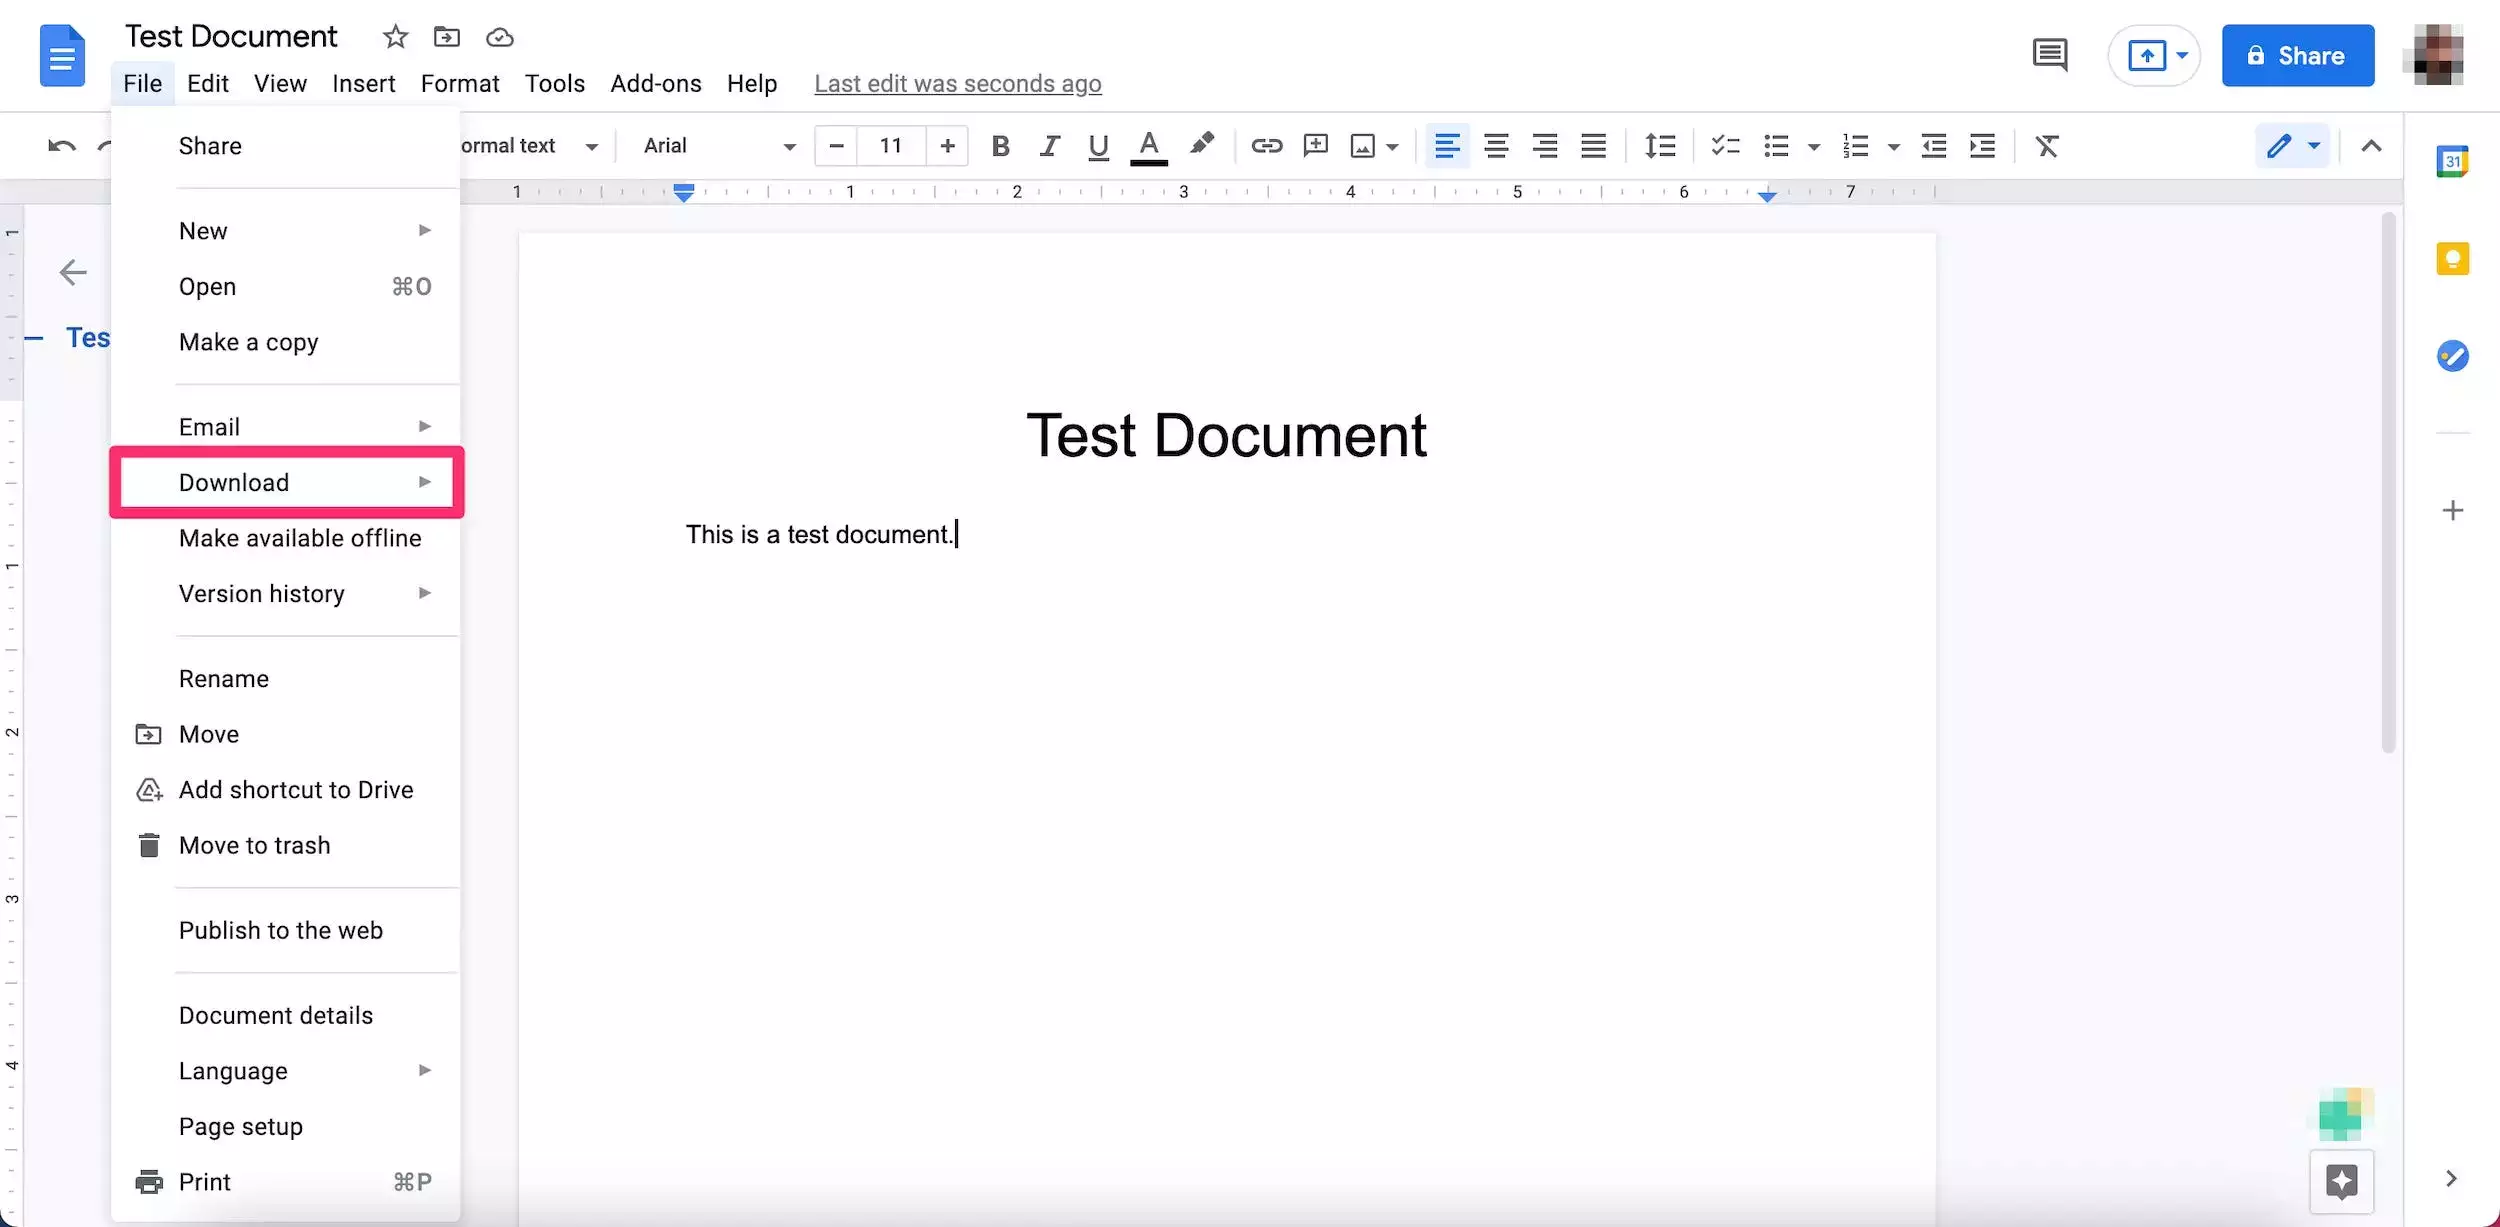
Task: Click the Explore button at bottom right
Action: tap(2341, 1181)
